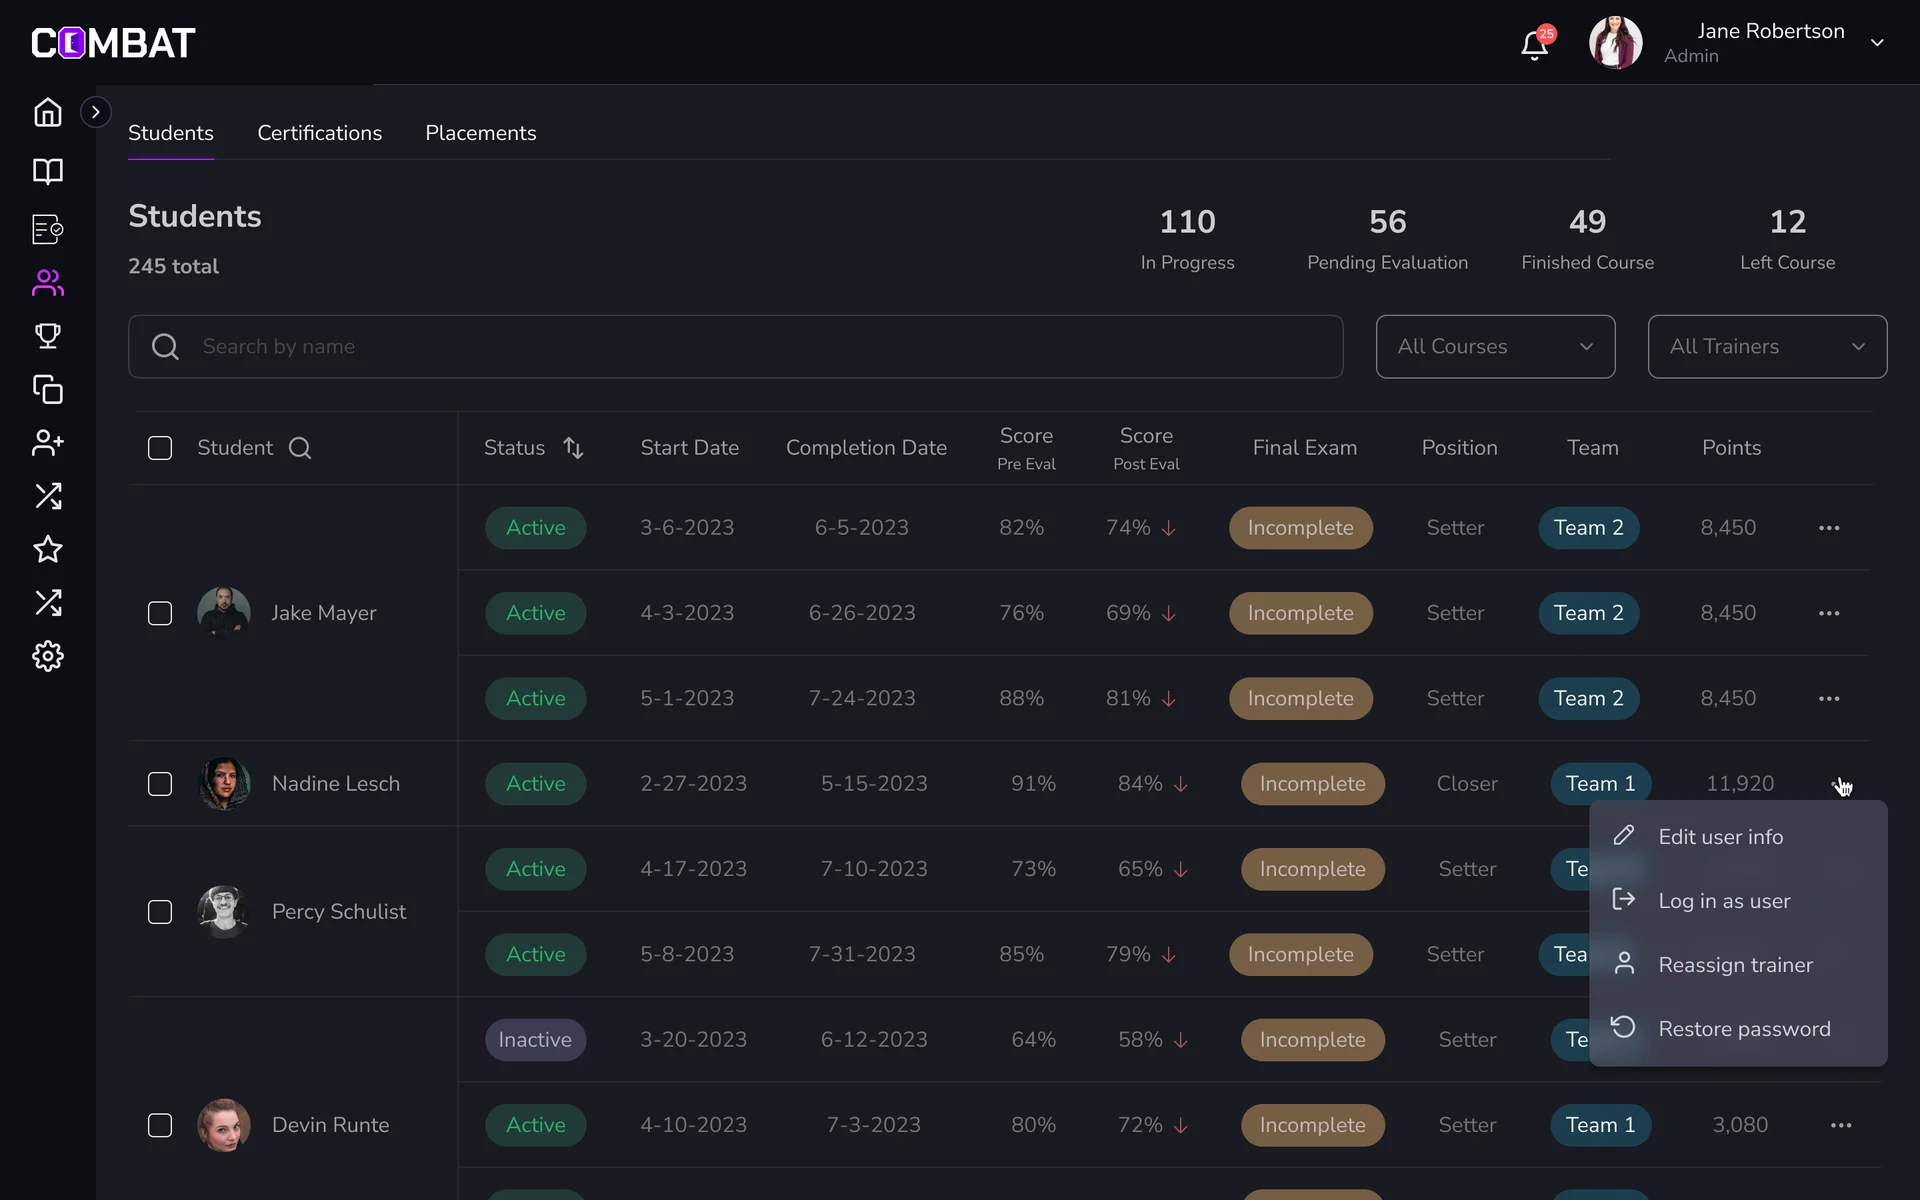Switch to the Placements tab

(481, 133)
